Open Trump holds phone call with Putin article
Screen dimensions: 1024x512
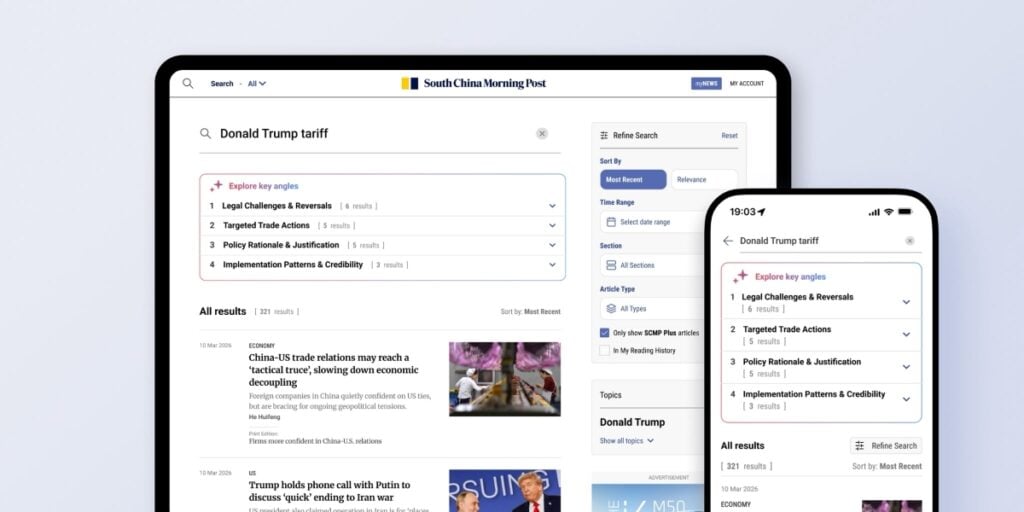click(330, 492)
